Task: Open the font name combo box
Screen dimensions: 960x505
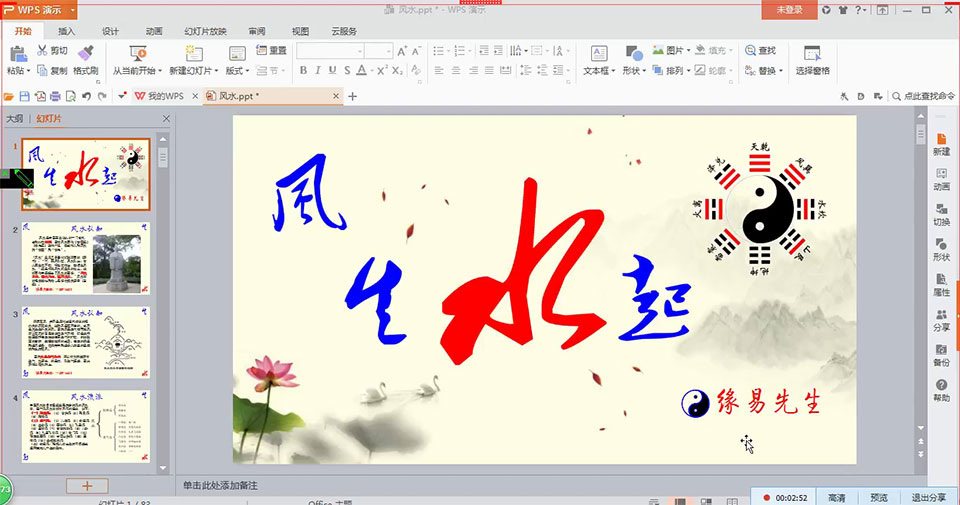Action: click(x=330, y=51)
